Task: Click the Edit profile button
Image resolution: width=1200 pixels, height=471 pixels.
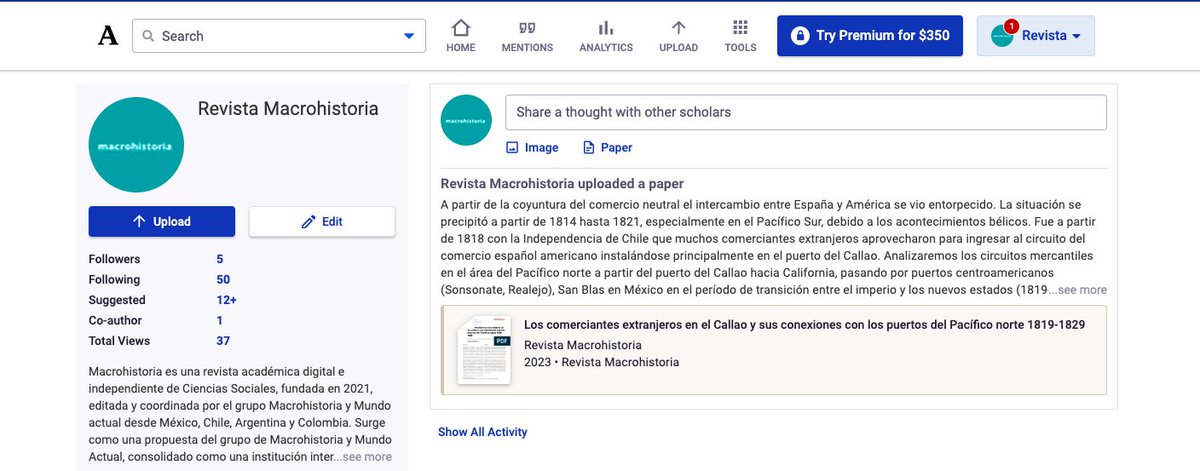Action: (x=322, y=222)
